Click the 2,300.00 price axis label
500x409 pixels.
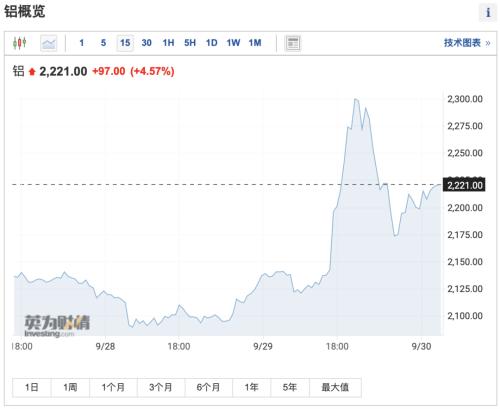point(465,99)
